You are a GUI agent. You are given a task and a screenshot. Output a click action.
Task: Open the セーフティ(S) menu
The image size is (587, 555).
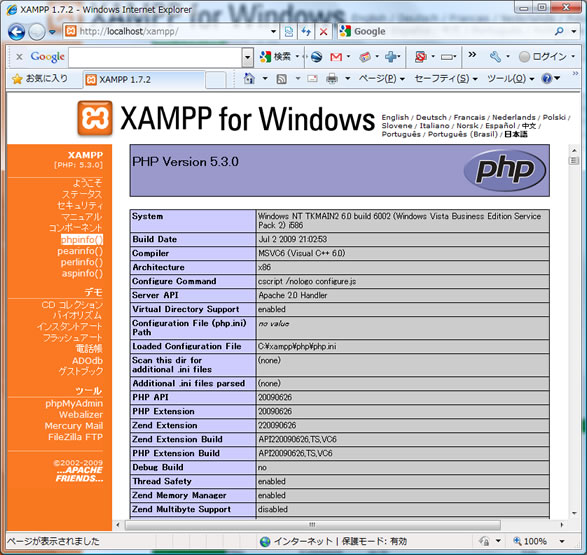pyautogui.click(x=446, y=79)
